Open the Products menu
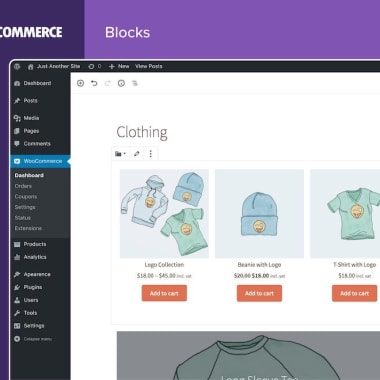This screenshot has width=380, height=380. tap(30, 244)
